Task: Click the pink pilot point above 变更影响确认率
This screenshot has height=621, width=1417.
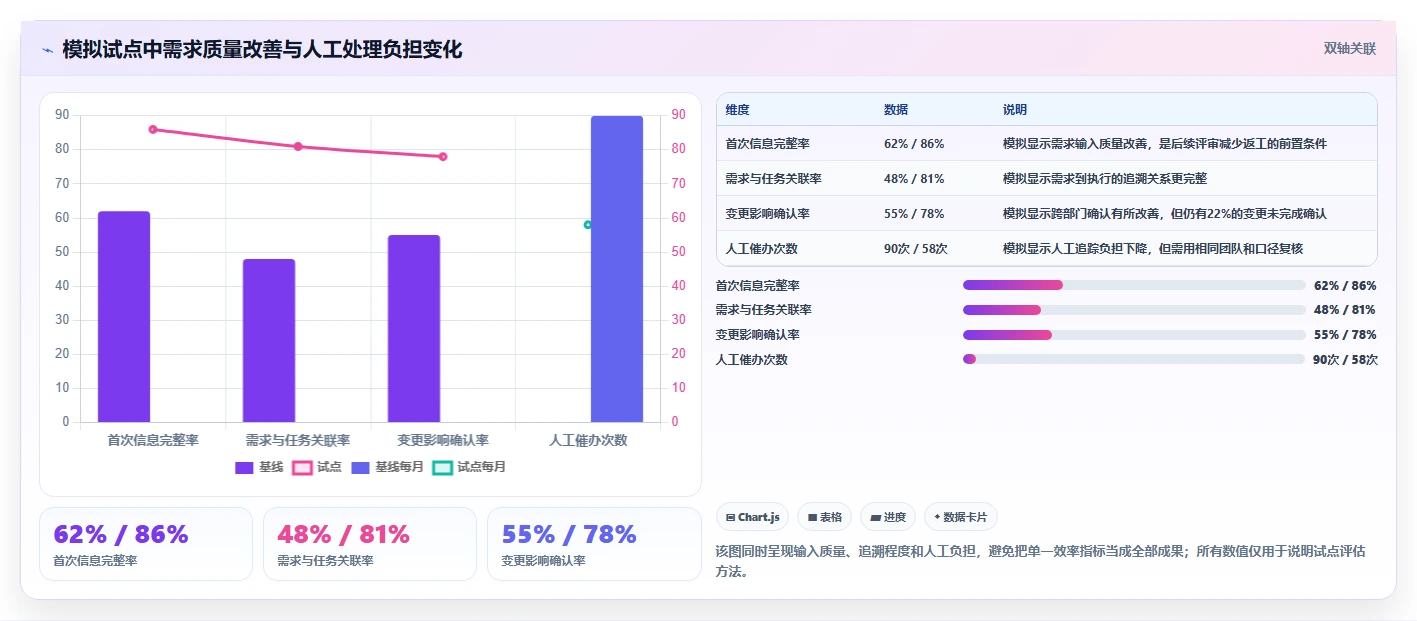Action: pyautogui.click(x=443, y=156)
